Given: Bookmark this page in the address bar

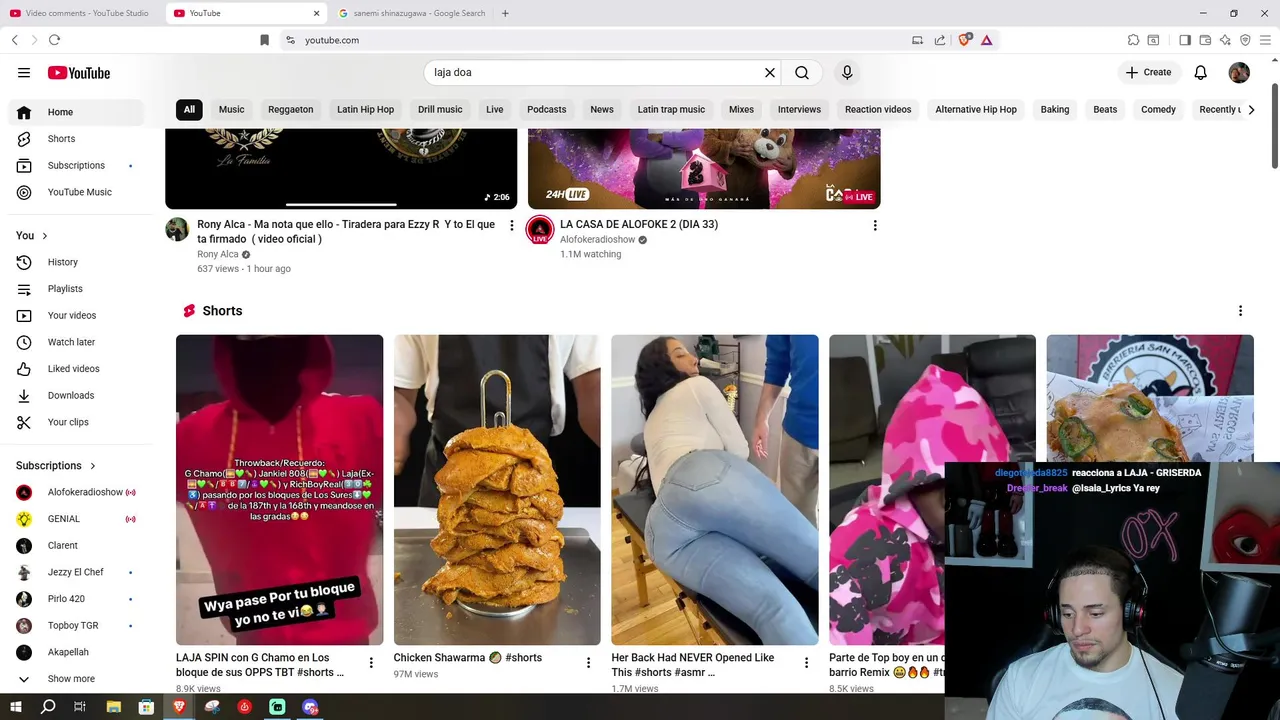Looking at the screenshot, I should tap(264, 40).
